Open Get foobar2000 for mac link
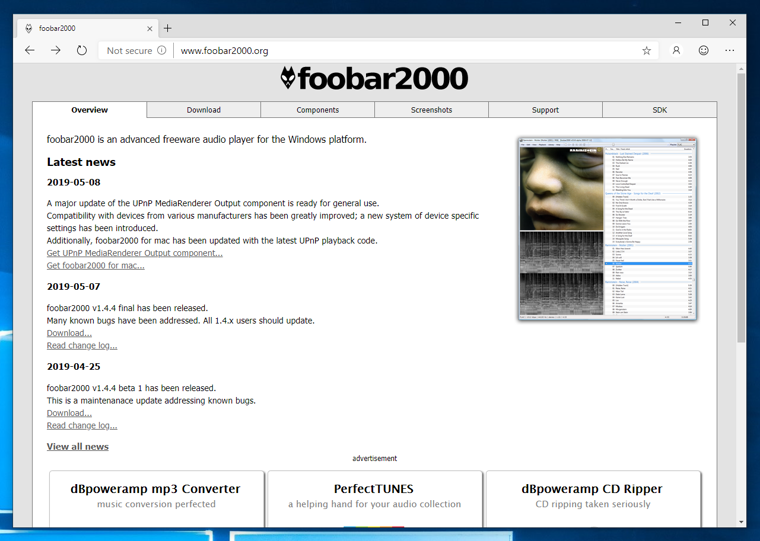This screenshot has height=541, width=760. coord(95,266)
